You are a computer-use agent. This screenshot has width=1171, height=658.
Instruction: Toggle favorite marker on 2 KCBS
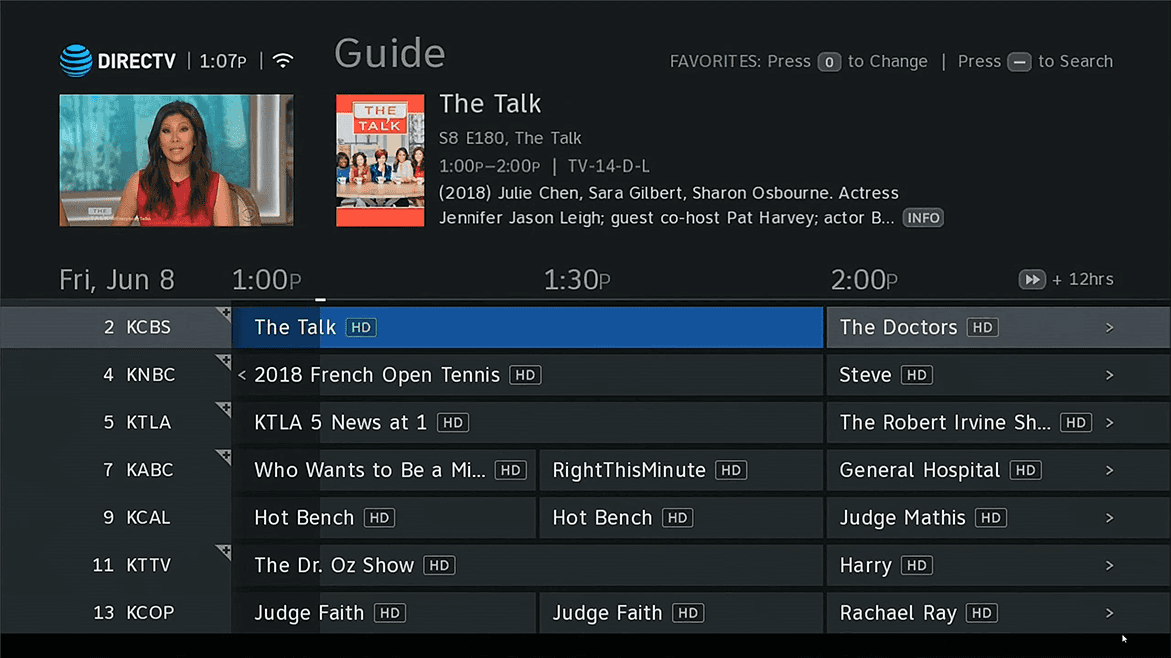click(x=223, y=315)
